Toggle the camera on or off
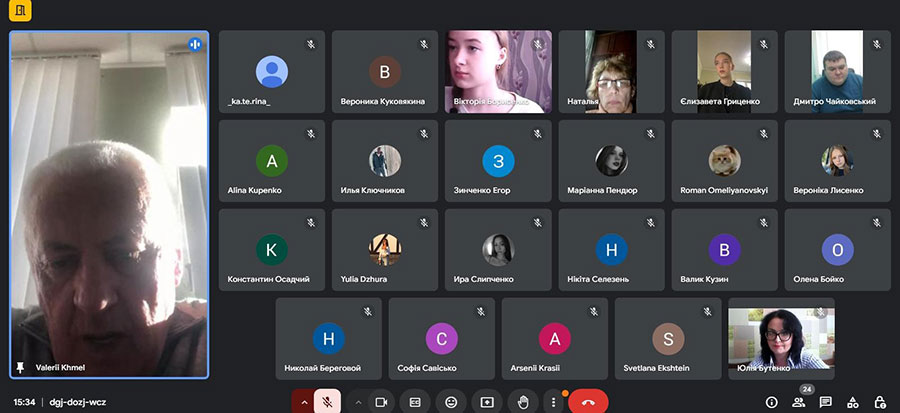The width and height of the screenshot is (900, 413). 381,401
